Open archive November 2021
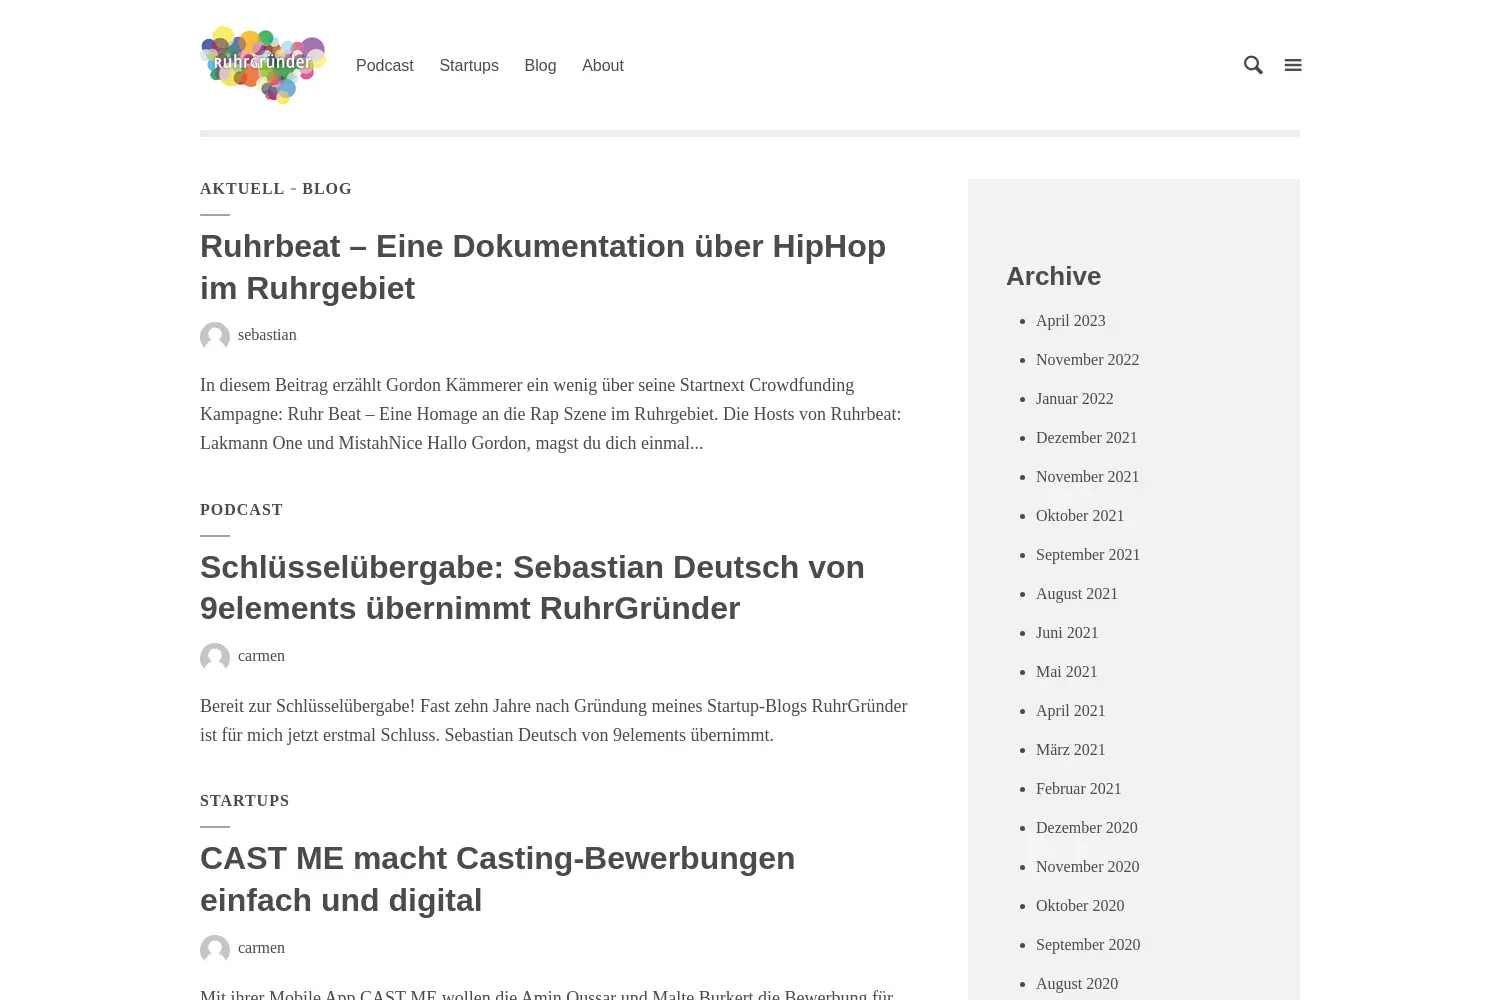The width and height of the screenshot is (1500, 1000). point(1087,477)
